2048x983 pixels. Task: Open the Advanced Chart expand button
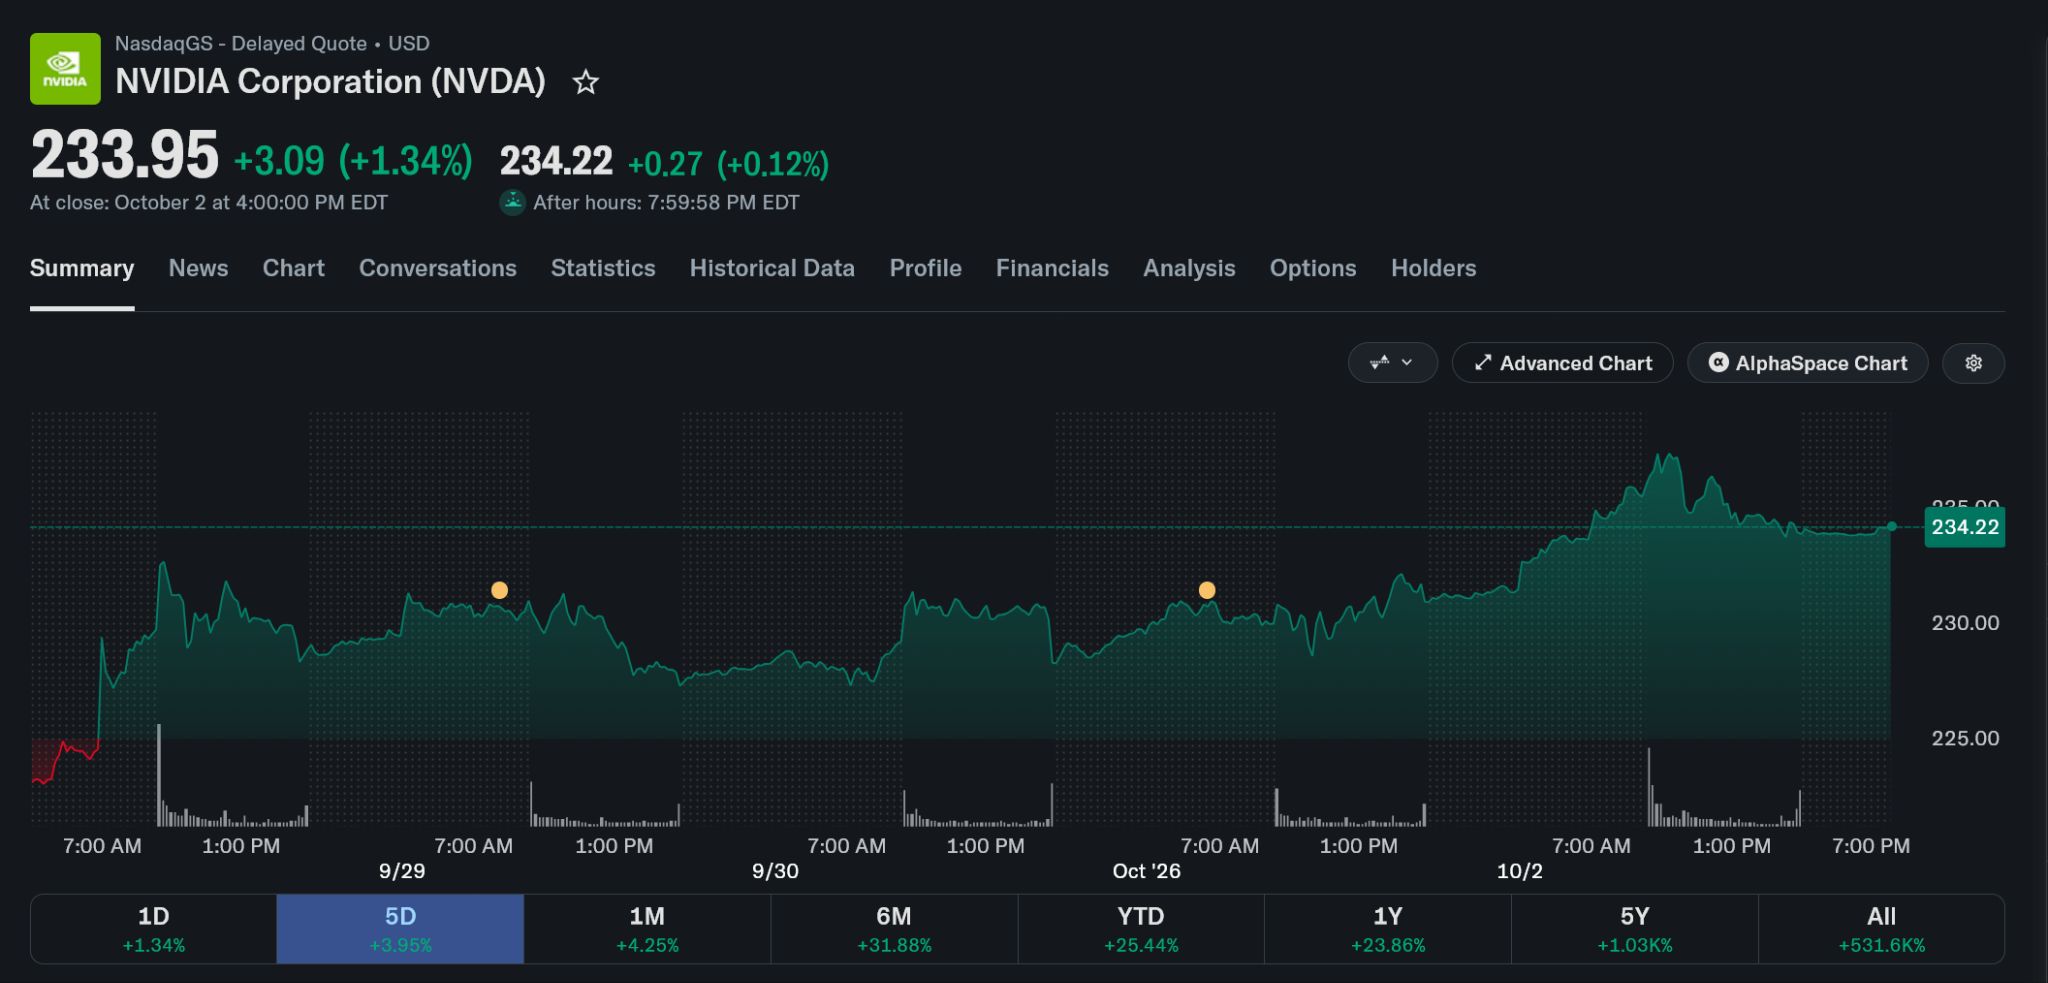(1562, 363)
